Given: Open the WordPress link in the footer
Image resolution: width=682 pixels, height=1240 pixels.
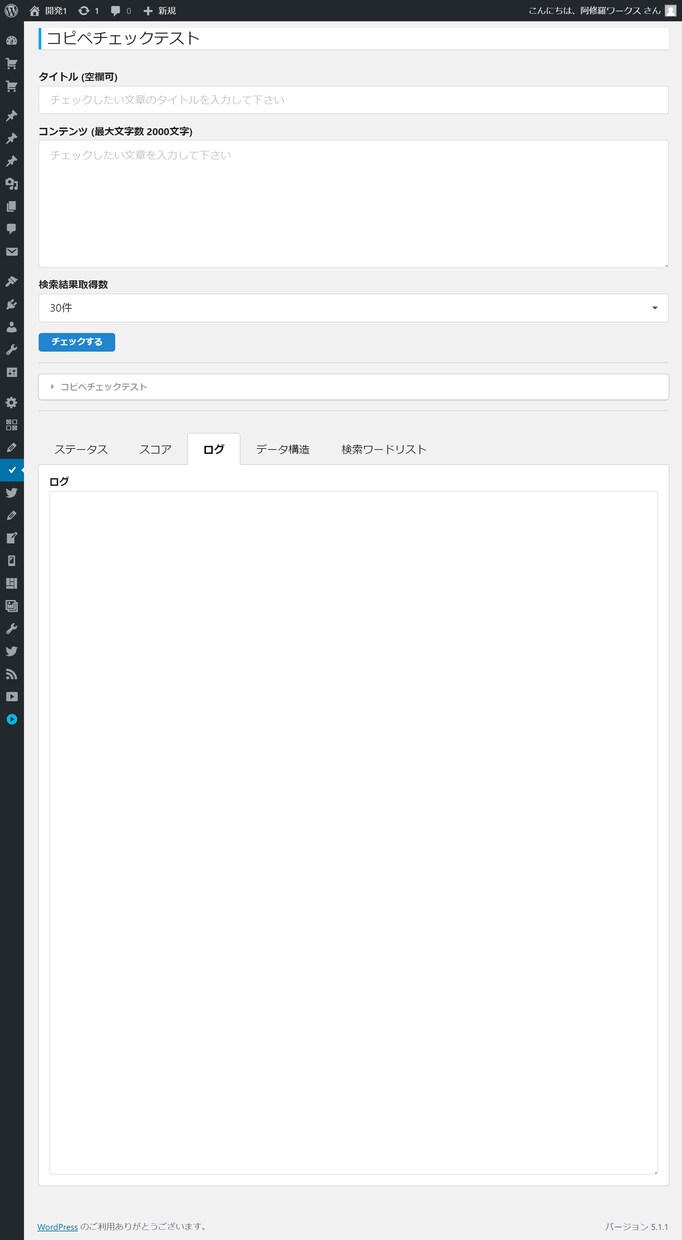Looking at the screenshot, I should click(x=57, y=1226).
